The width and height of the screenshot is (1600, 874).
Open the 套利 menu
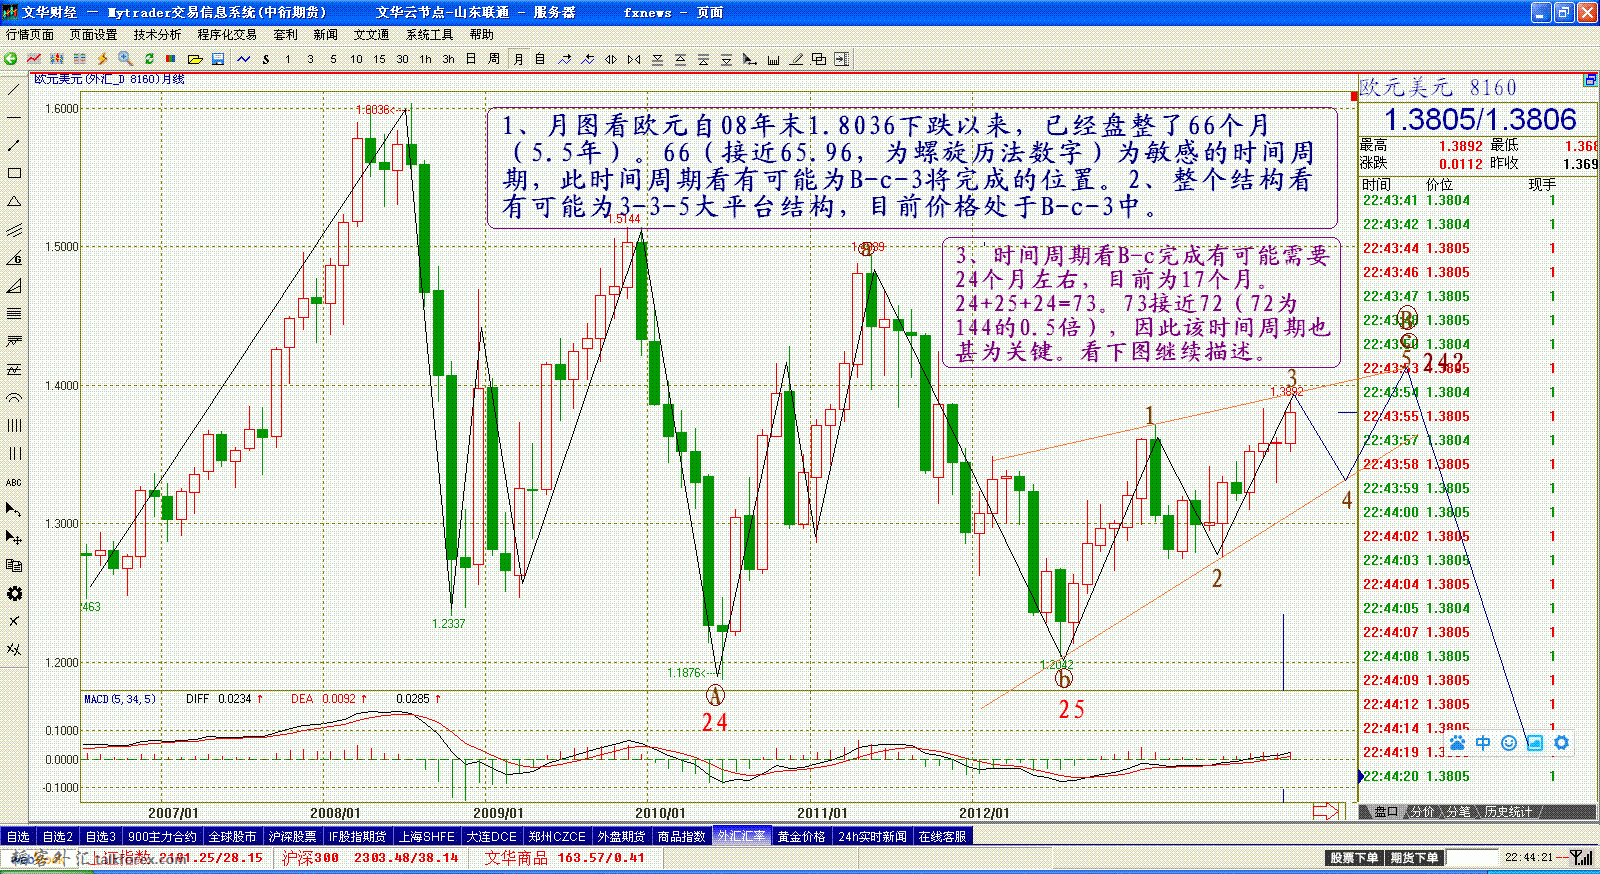(x=285, y=34)
